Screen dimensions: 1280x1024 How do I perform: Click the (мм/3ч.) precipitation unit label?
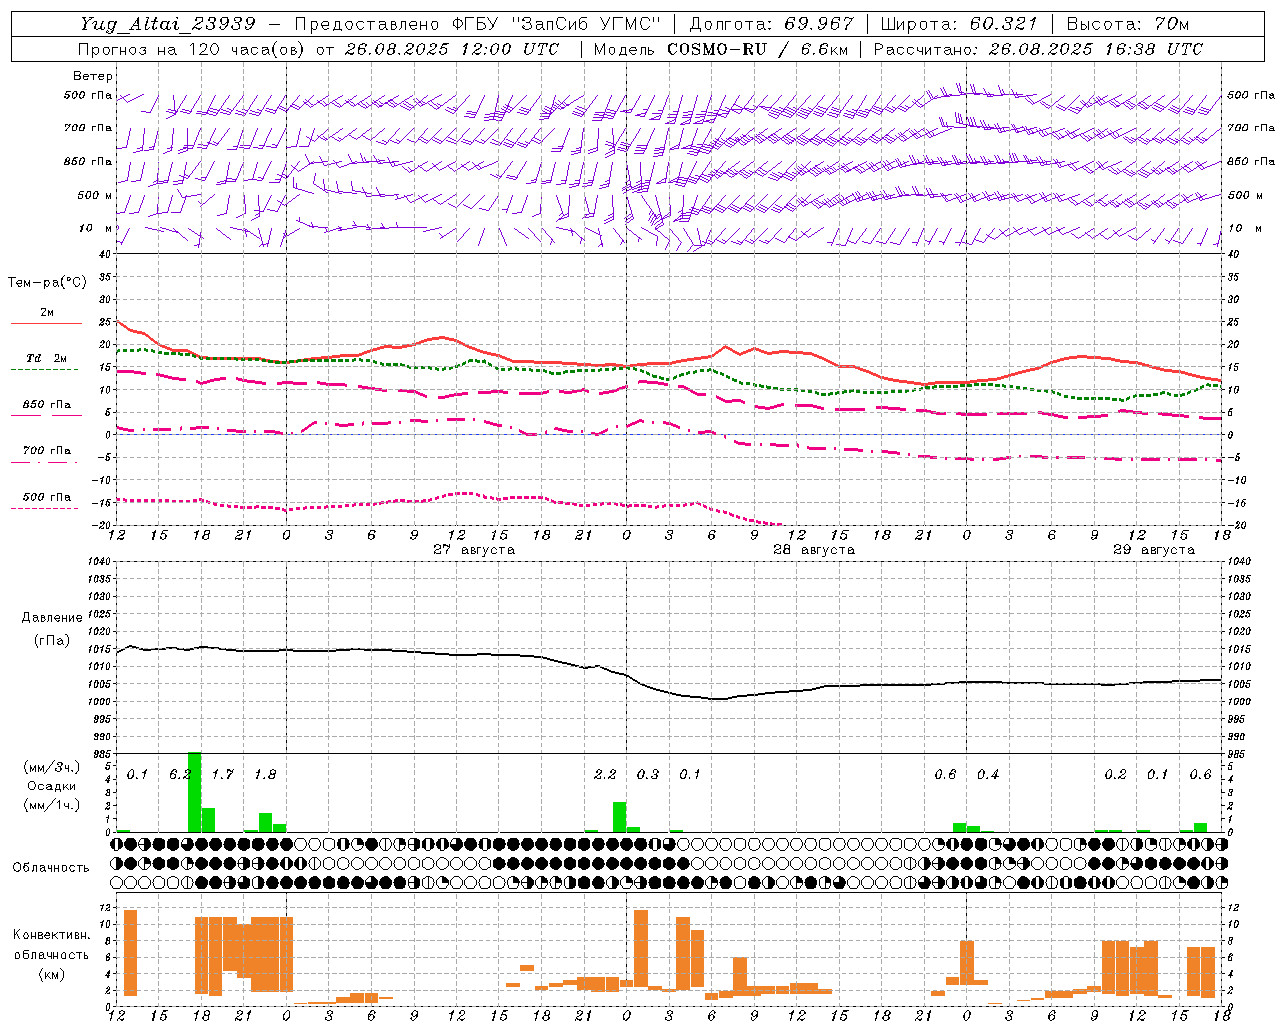[x=52, y=768]
